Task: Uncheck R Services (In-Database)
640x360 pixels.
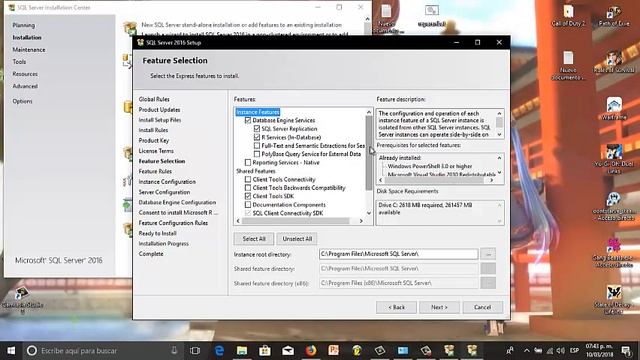Action: (x=257, y=137)
